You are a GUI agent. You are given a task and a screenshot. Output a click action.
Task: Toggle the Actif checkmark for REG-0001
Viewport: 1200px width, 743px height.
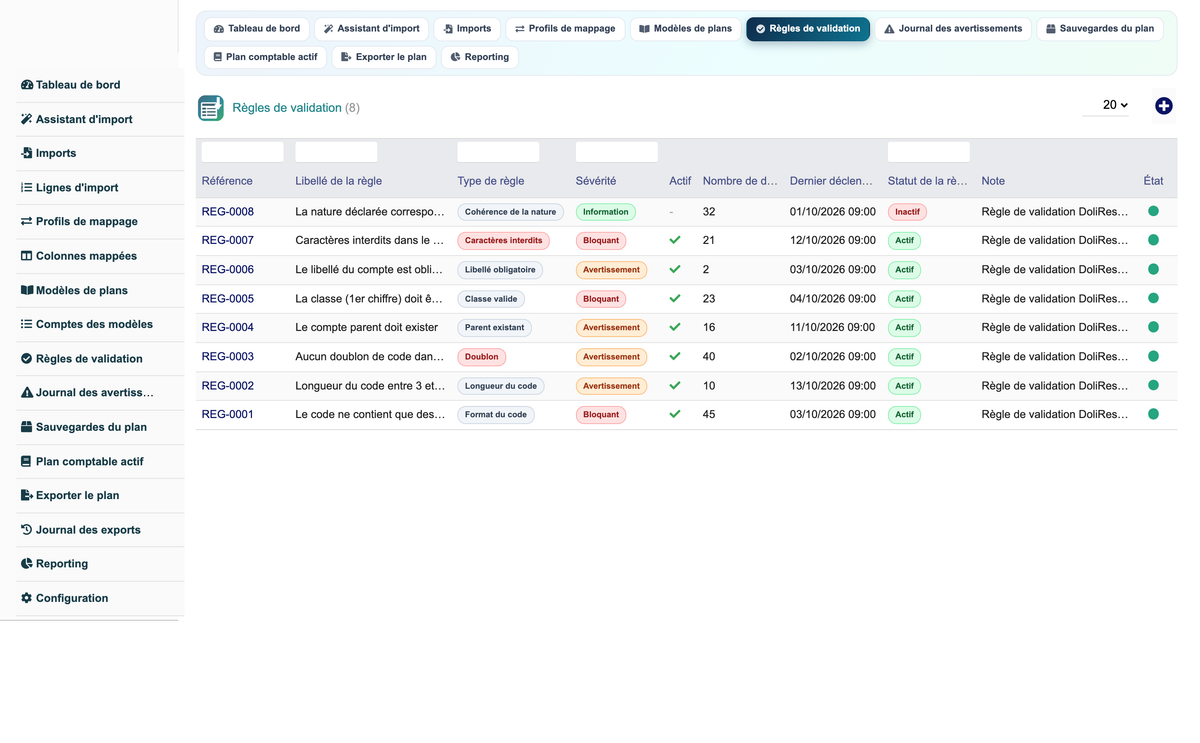(x=675, y=414)
